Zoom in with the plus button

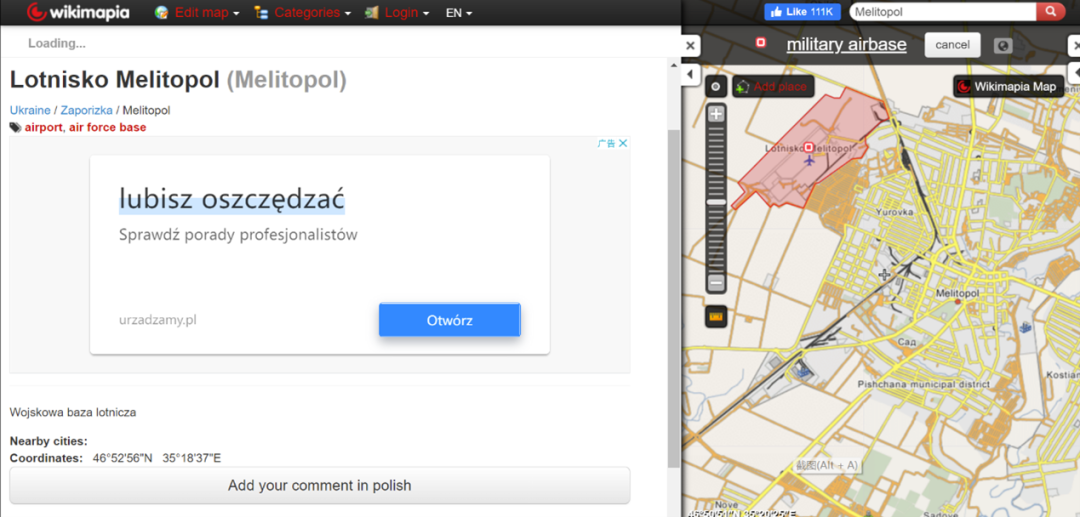pos(716,114)
